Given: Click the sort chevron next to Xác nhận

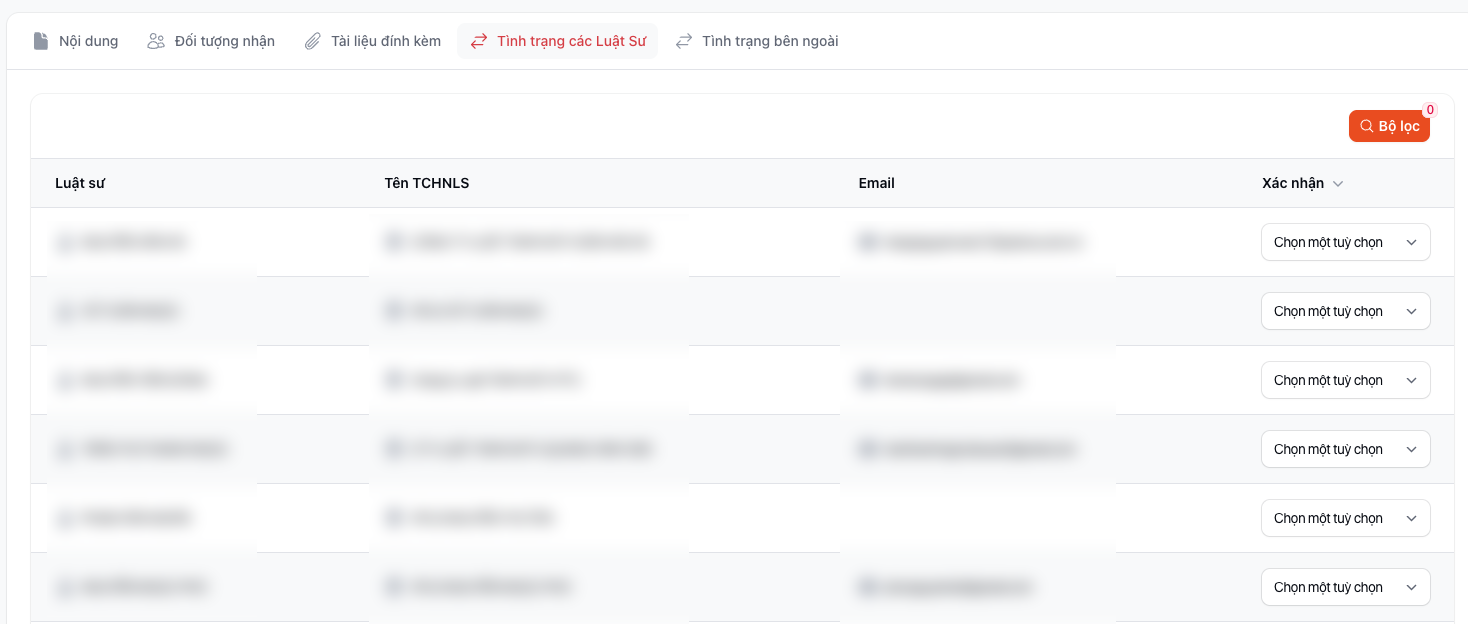Looking at the screenshot, I should click(1338, 184).
